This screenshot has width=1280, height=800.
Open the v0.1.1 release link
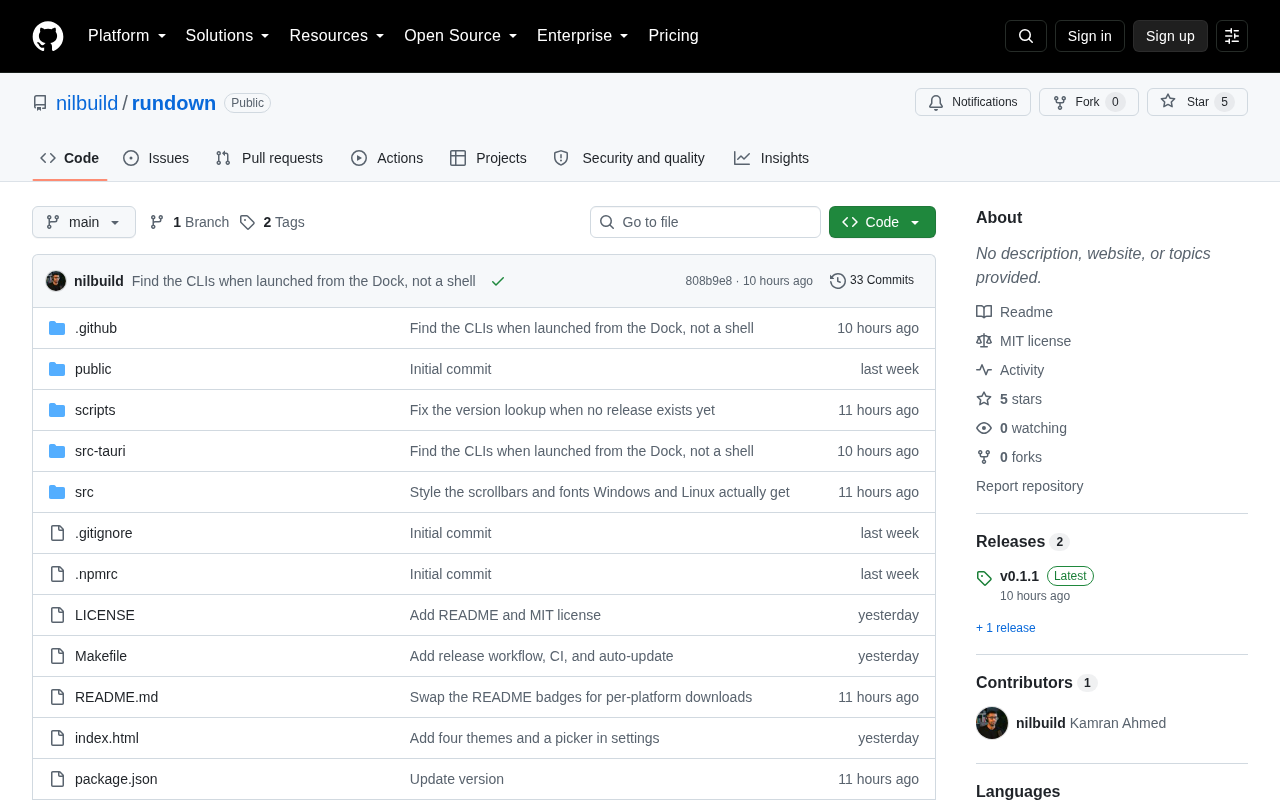(1019, 576)
